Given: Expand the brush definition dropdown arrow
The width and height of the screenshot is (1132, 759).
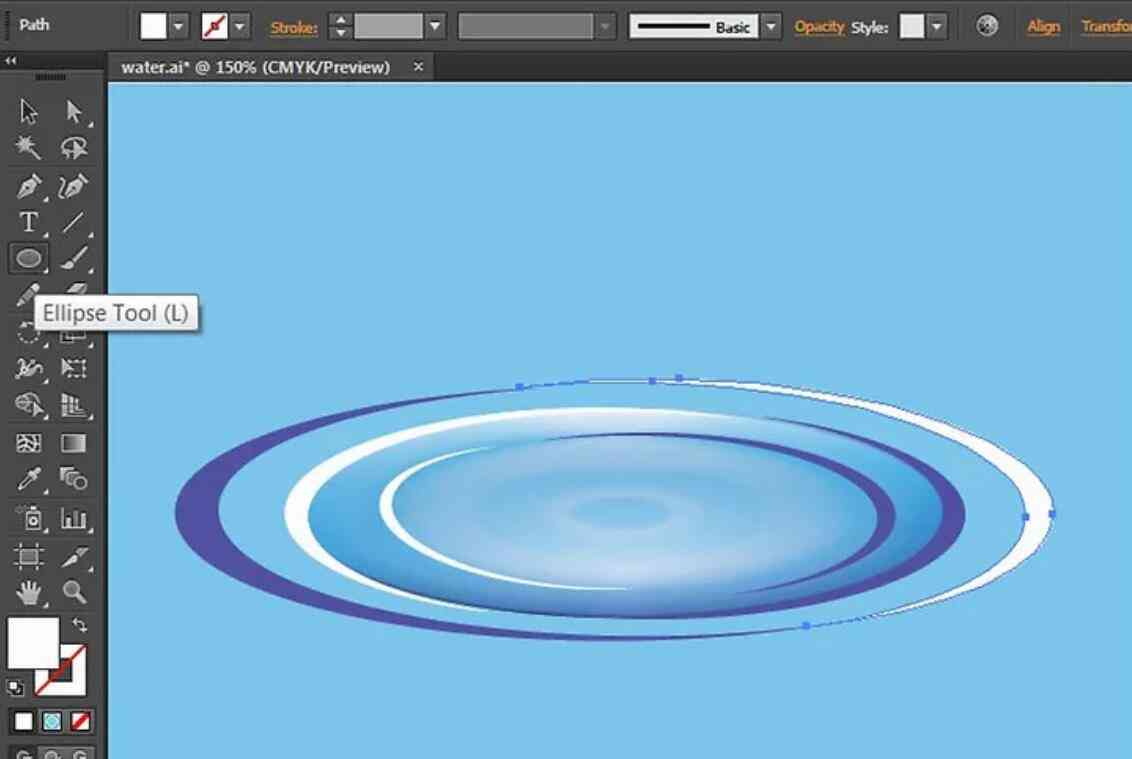Looking at the screenshot, I should pos(771,27).
